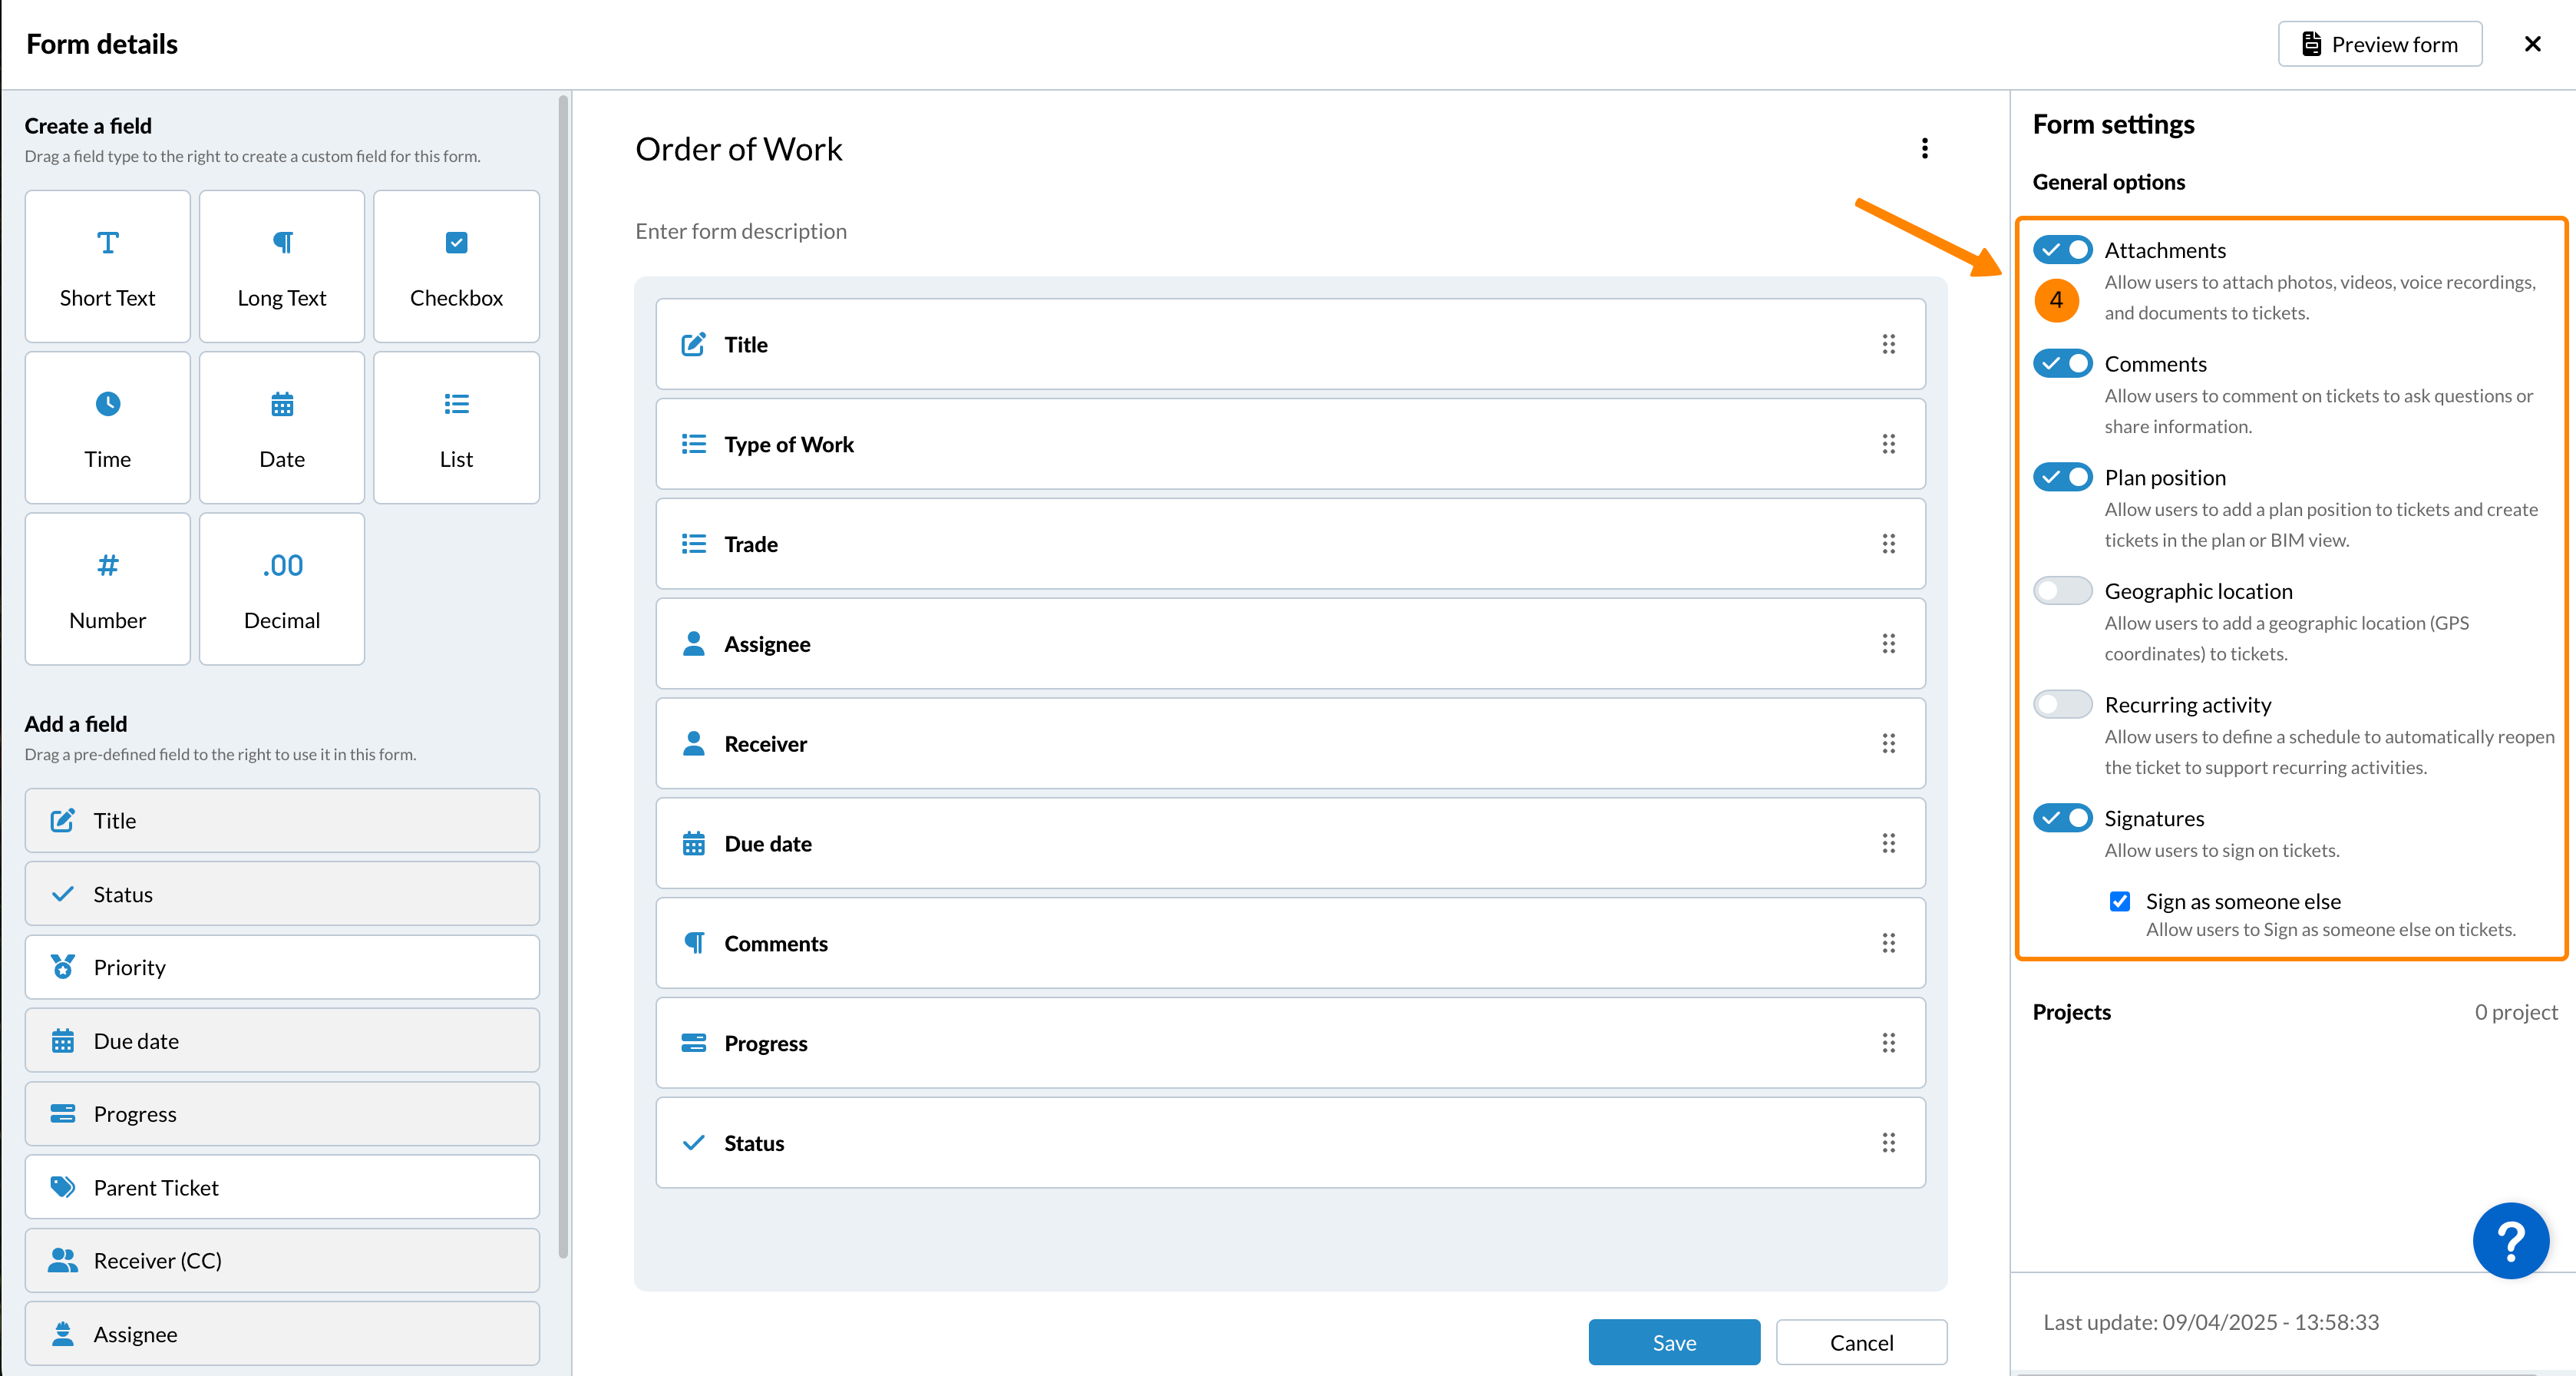Open the three-dot menu near Order of Work
Image resolution: width=2576 pixels, height=1376 pixels.
1925,148
